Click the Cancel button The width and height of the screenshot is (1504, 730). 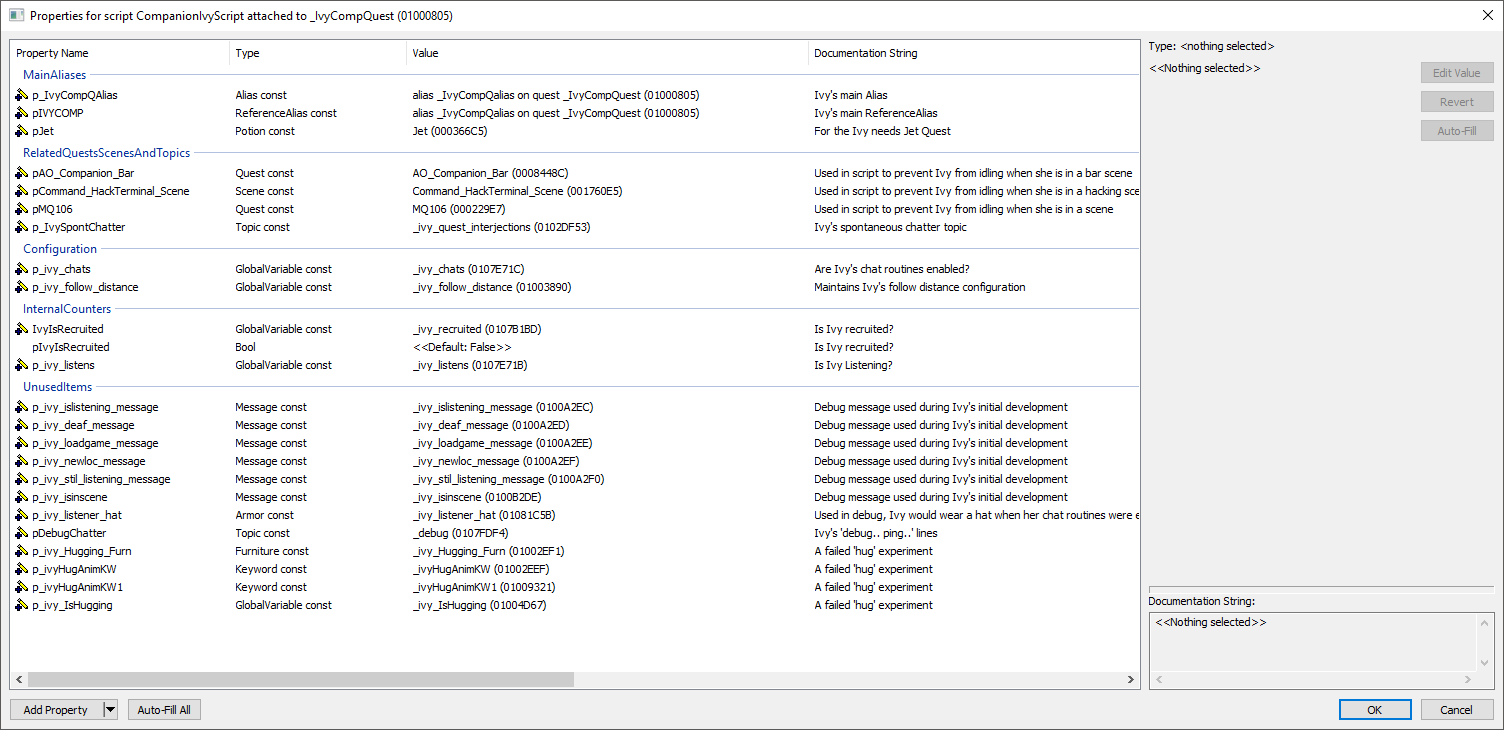click(x=1457, y=710)
